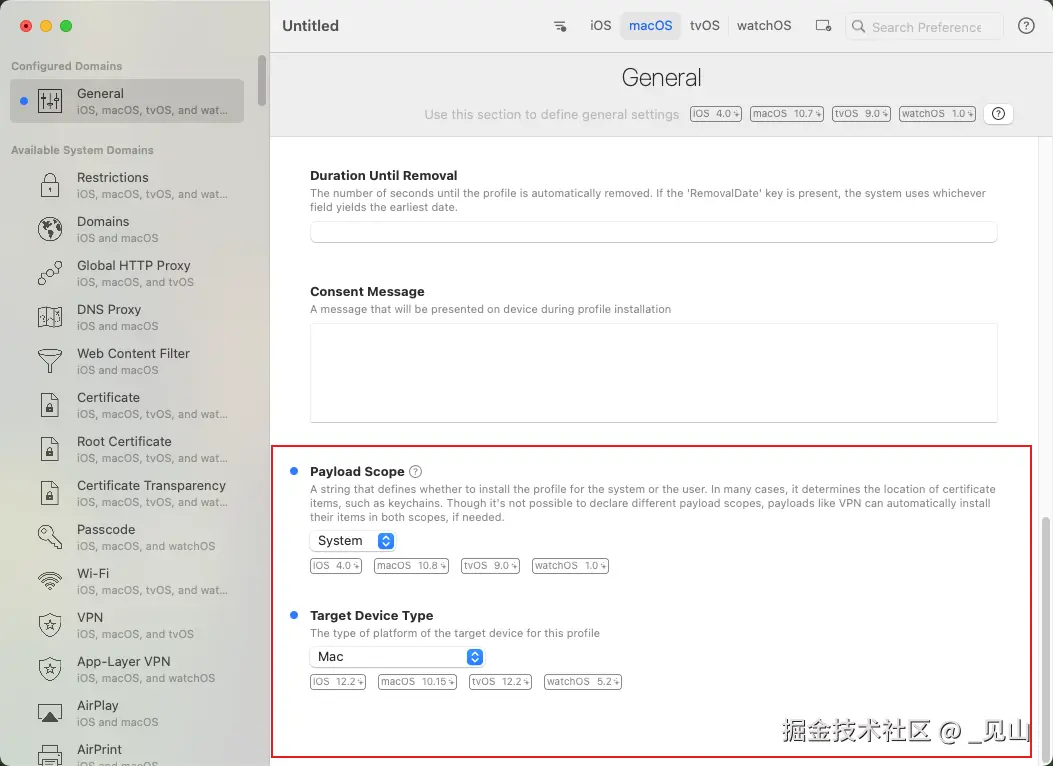
Task: Select the Restrictions lock icon
Action: click(50, 185)
